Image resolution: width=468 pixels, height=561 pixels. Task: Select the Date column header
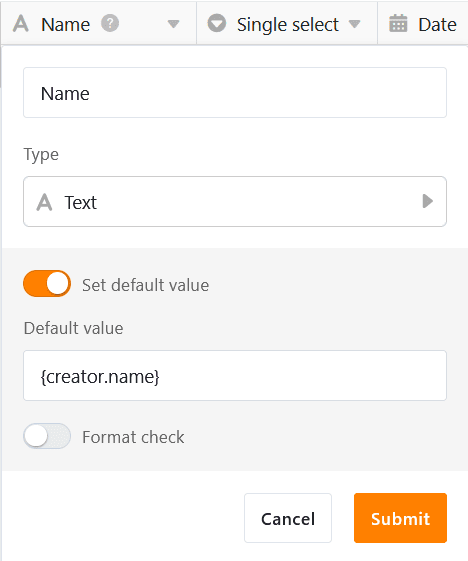point(423,24)
